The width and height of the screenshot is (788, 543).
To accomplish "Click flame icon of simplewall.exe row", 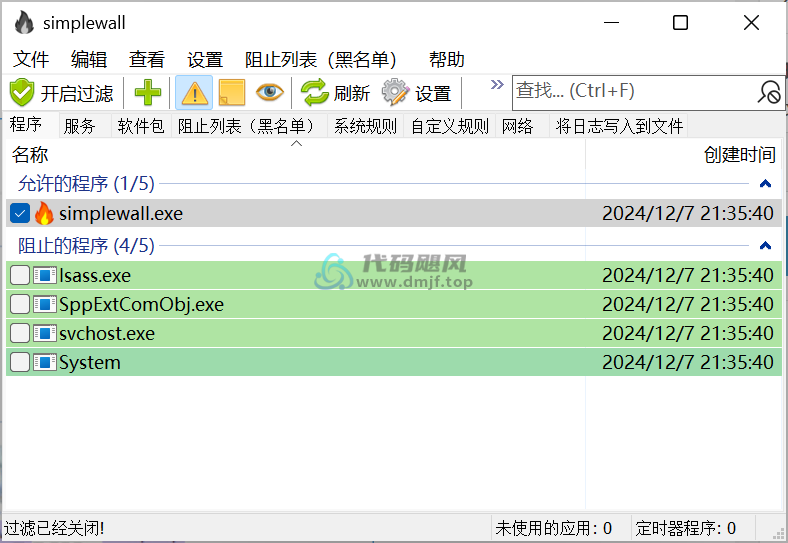I will click(44, 213).
